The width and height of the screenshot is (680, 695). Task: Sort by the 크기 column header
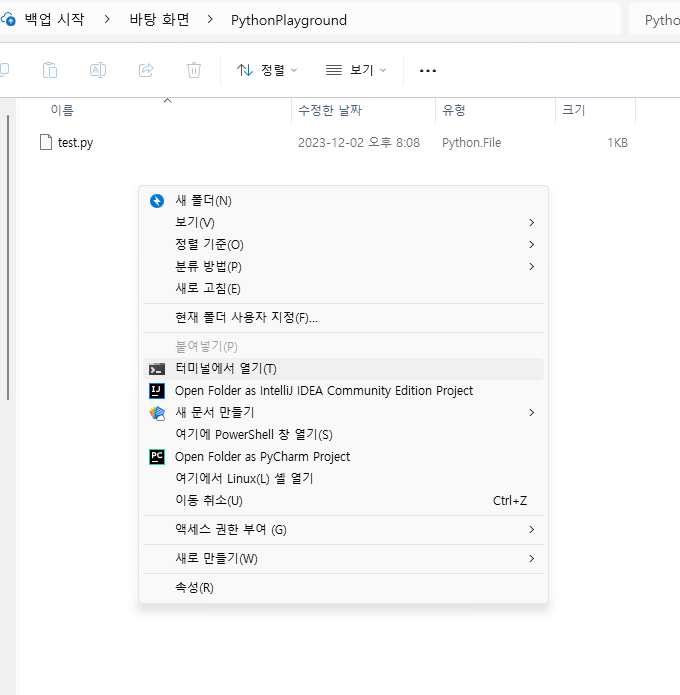click(x=574, y=110)
